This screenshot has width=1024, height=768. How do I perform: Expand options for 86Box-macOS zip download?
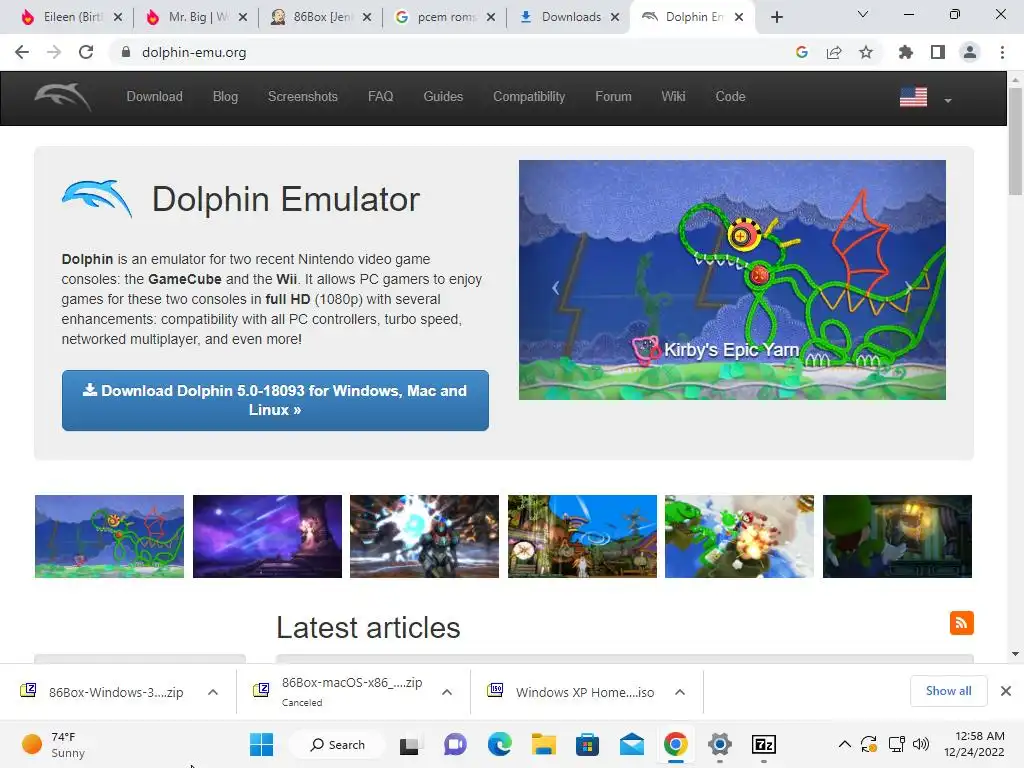tap(447, 692)
